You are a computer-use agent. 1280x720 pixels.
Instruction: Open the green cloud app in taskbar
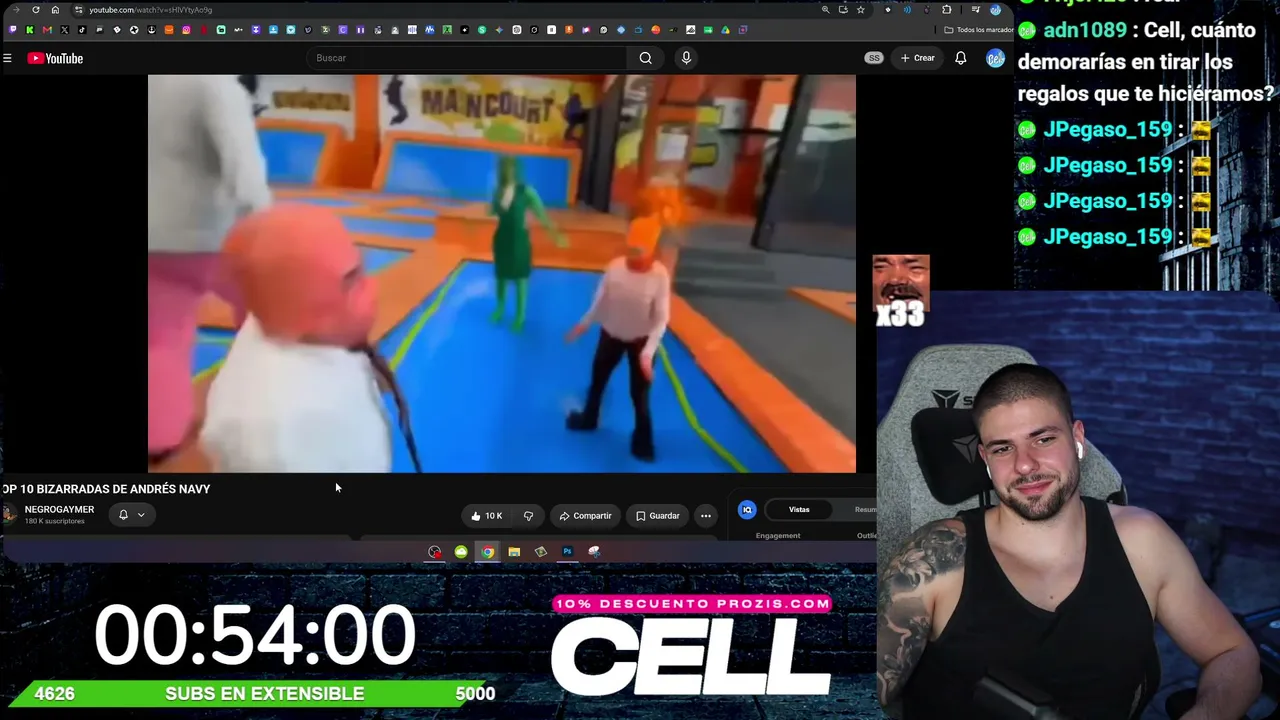(461, 552)
